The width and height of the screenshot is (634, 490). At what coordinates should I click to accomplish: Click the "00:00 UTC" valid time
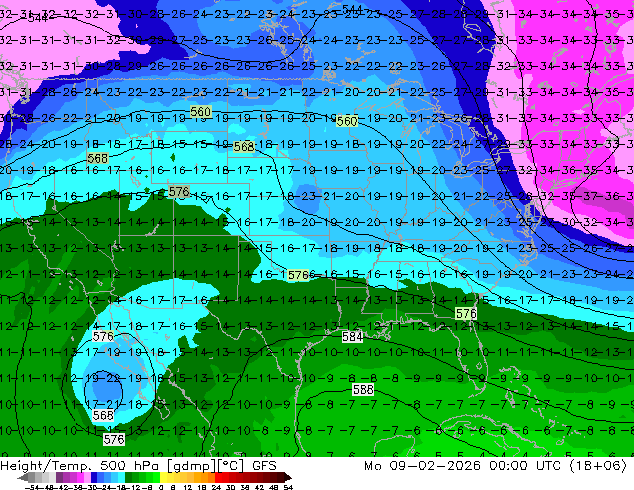tap(525, 466)
